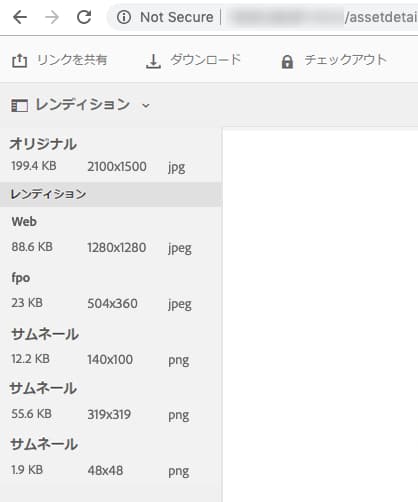Click the Not Secure label in address bar
Viewport: 418px width, 502px height.
pyautogui.click(x=177, y=17)
